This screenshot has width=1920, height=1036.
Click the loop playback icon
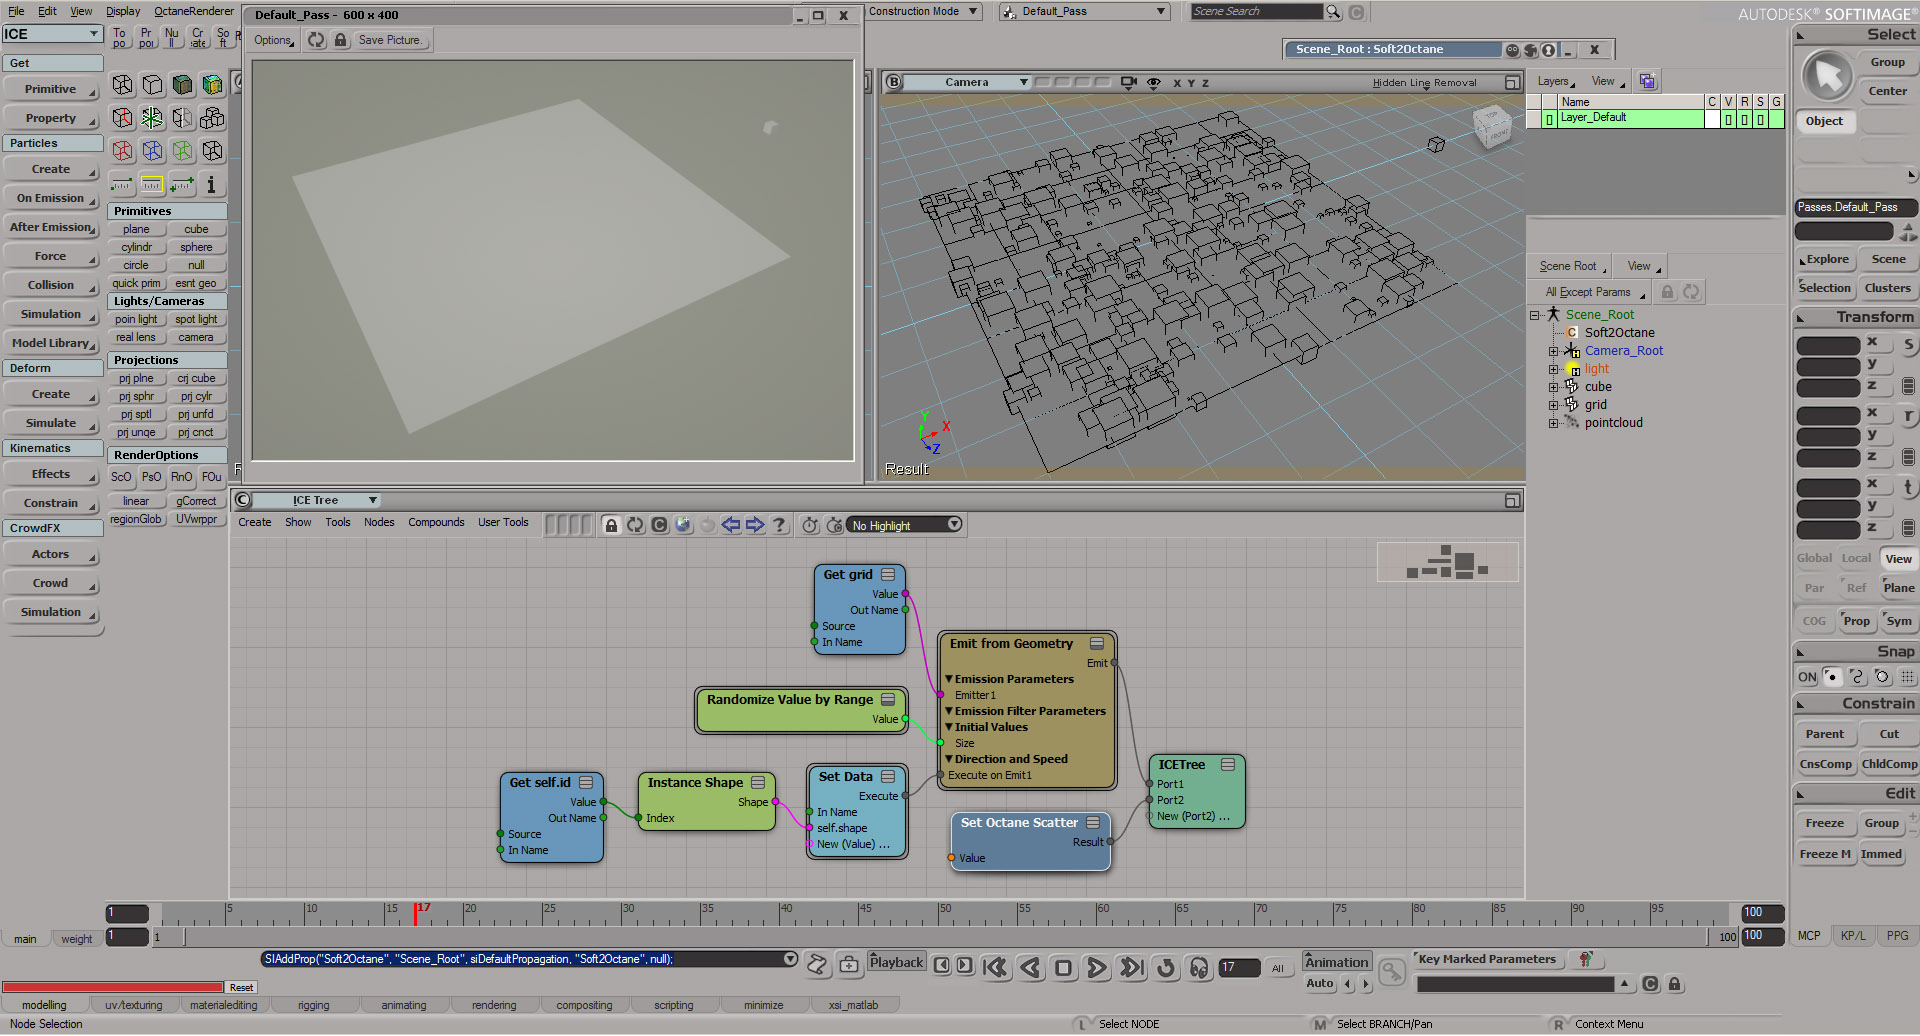[1165, 967]
